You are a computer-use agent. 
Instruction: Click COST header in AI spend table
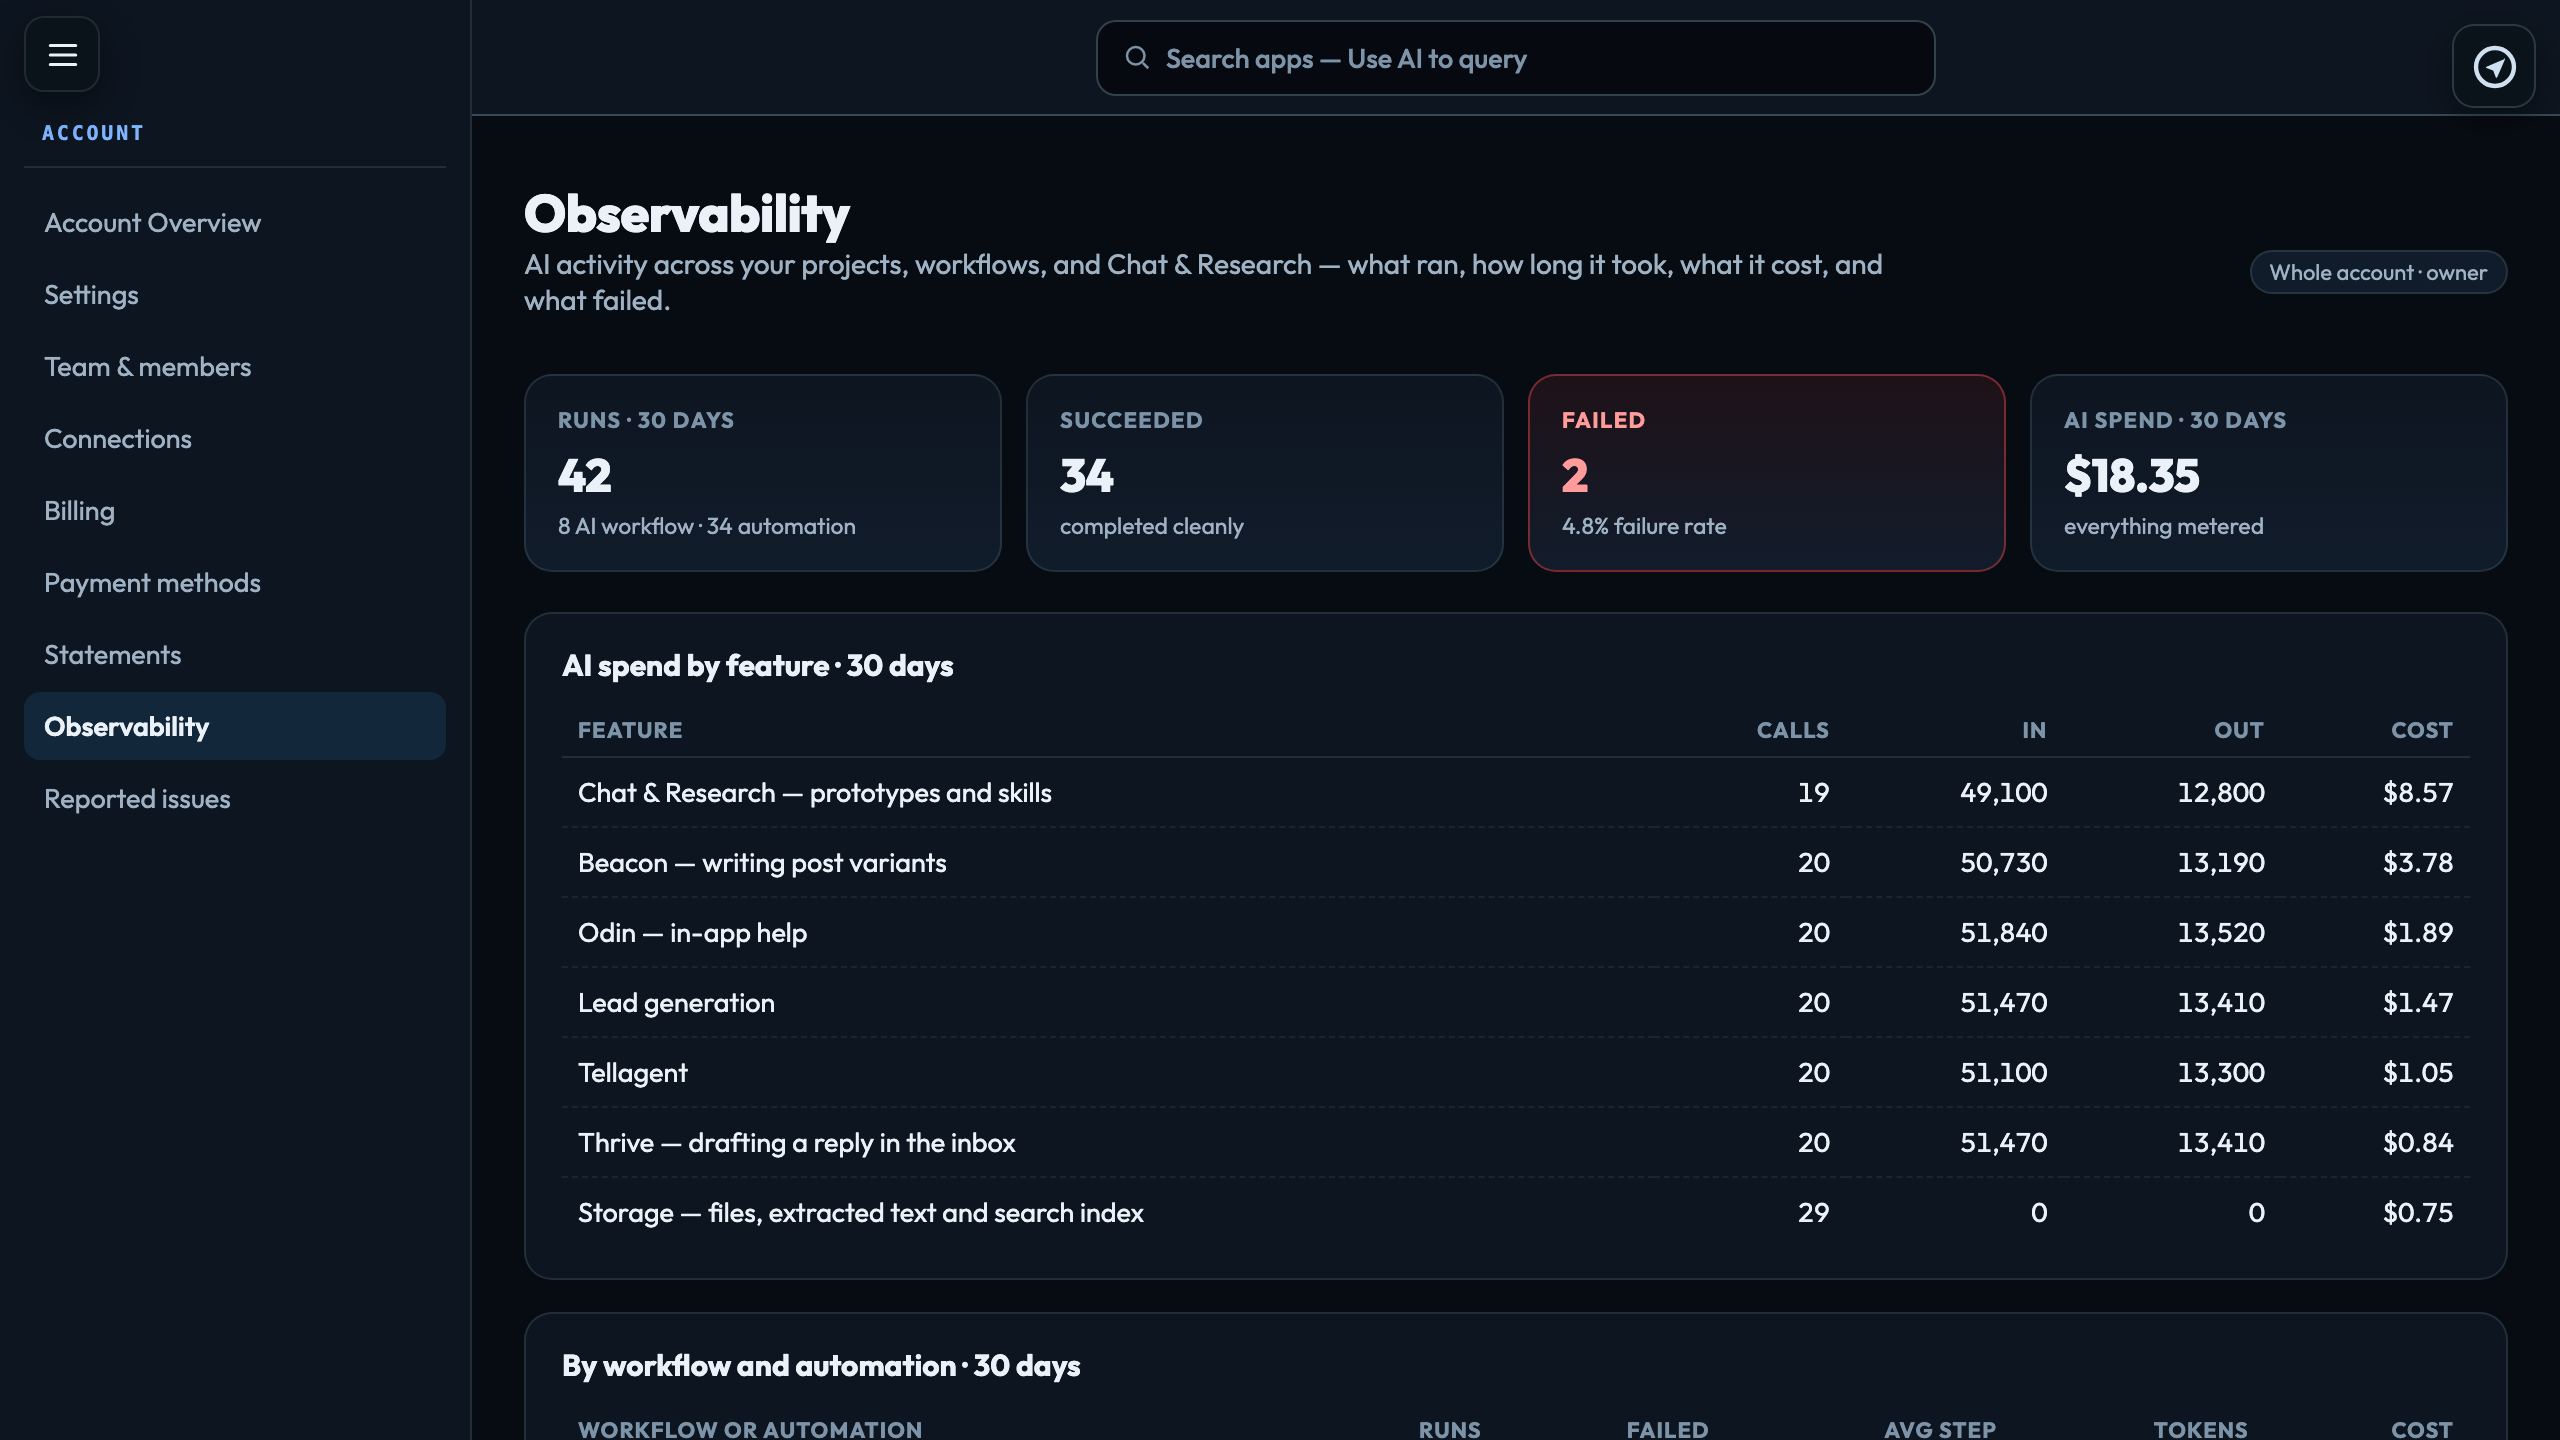[x=2422, y=730]
